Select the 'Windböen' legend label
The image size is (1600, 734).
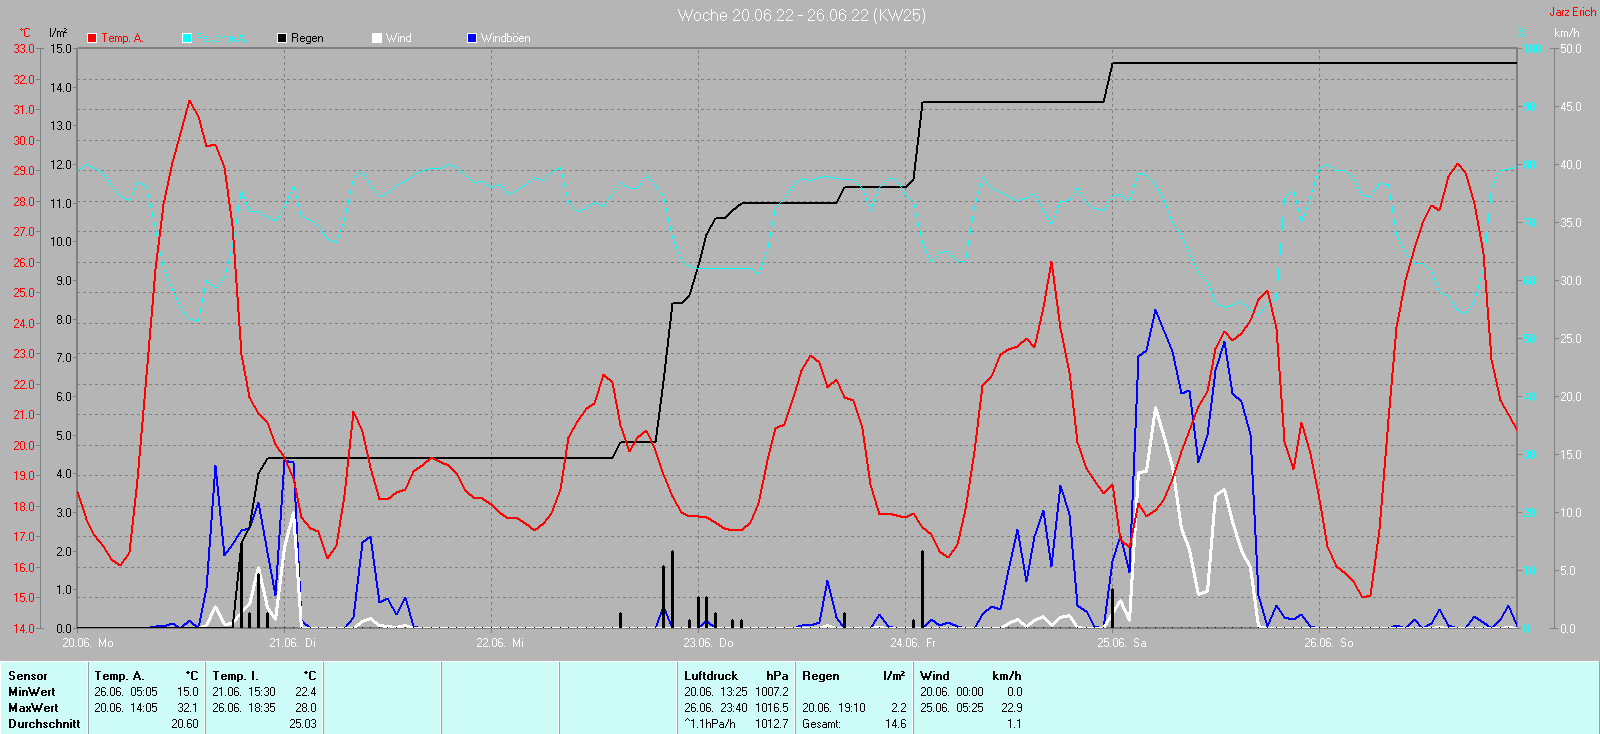click(506, 38)
